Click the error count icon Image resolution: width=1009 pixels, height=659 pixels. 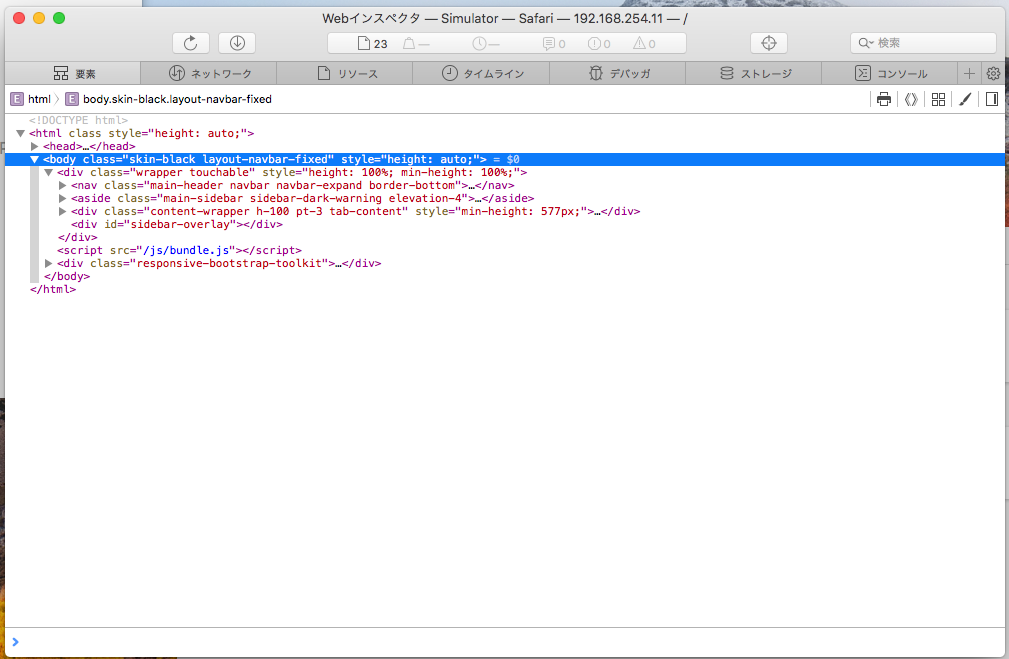(x=594, y=43)
